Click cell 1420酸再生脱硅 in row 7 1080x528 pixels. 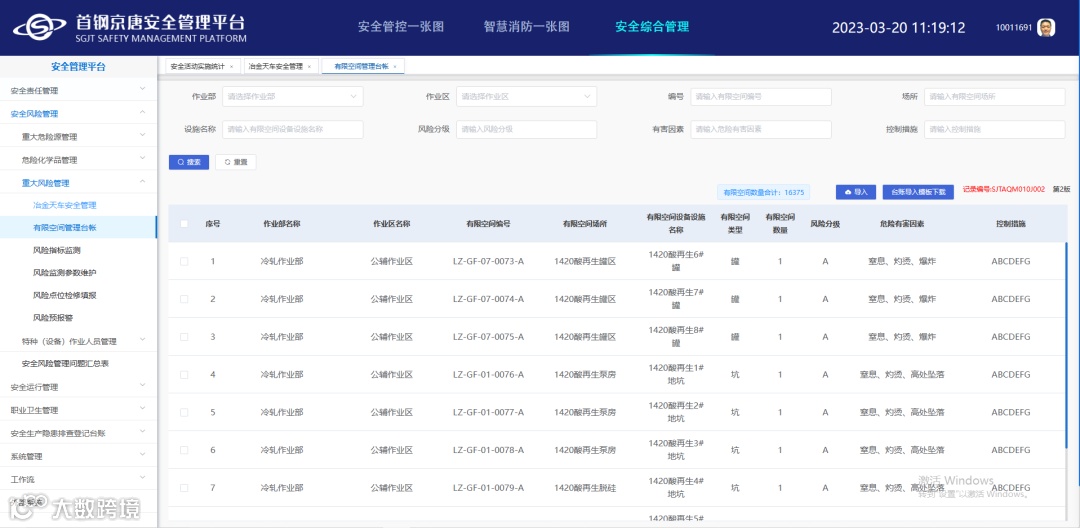[x=584, y=488]
